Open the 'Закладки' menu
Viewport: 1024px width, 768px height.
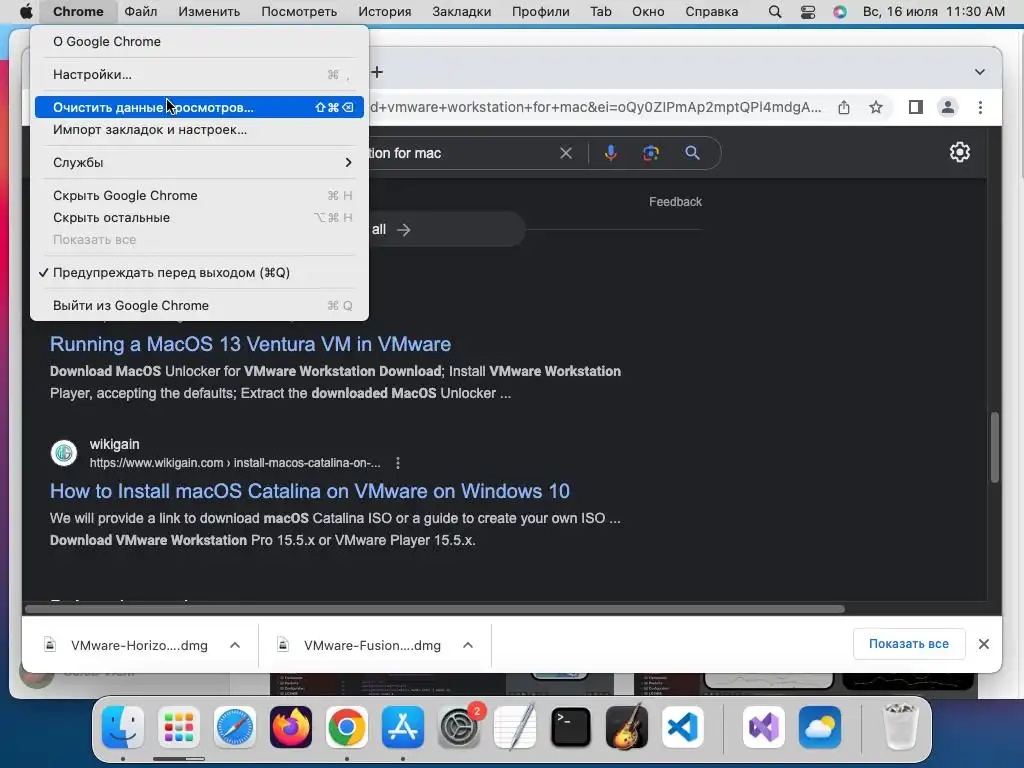[x=462, y=12]
